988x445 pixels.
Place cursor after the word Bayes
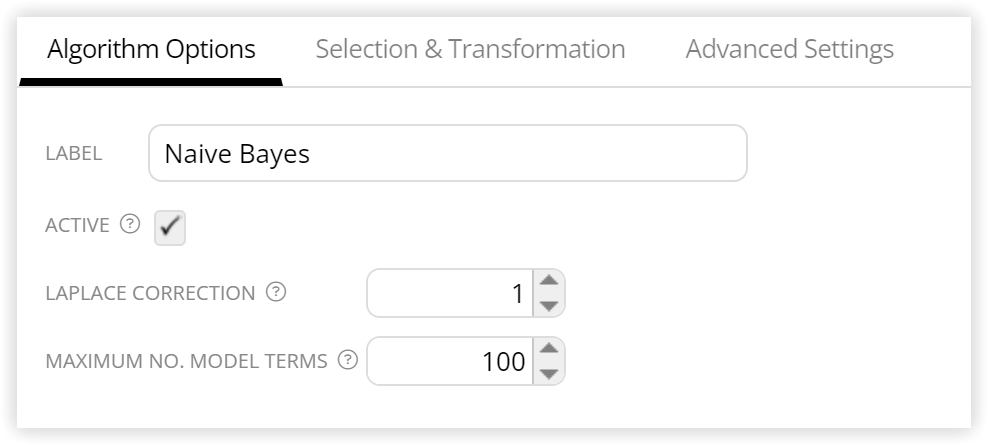[x=311, y=154]
